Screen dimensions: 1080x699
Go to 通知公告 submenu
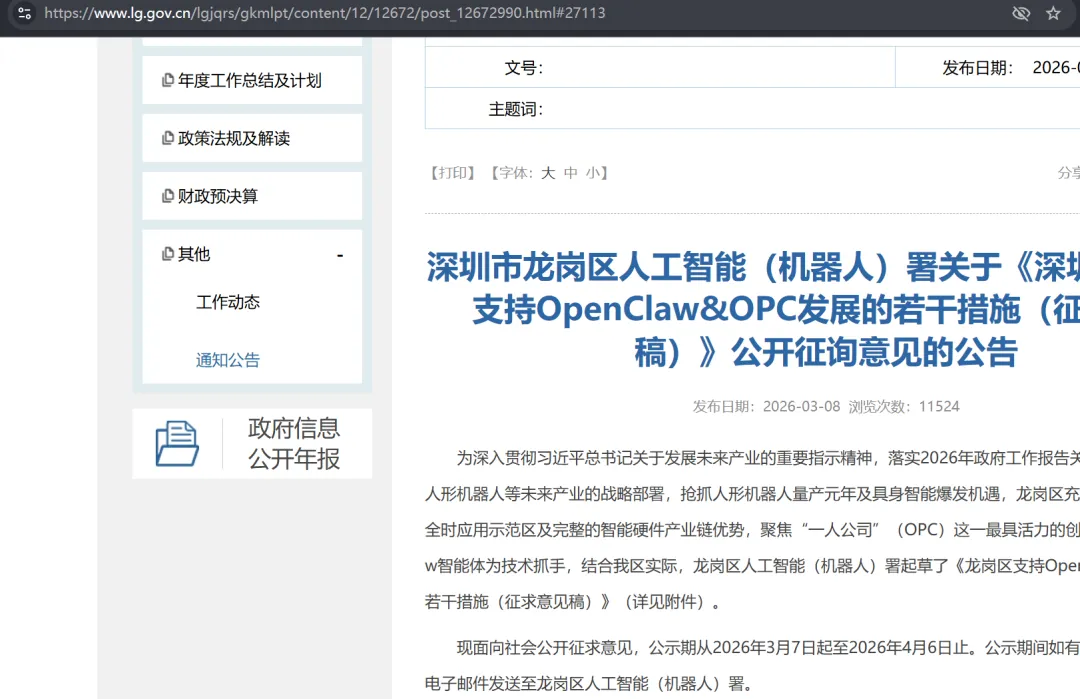tap(228, 360)
